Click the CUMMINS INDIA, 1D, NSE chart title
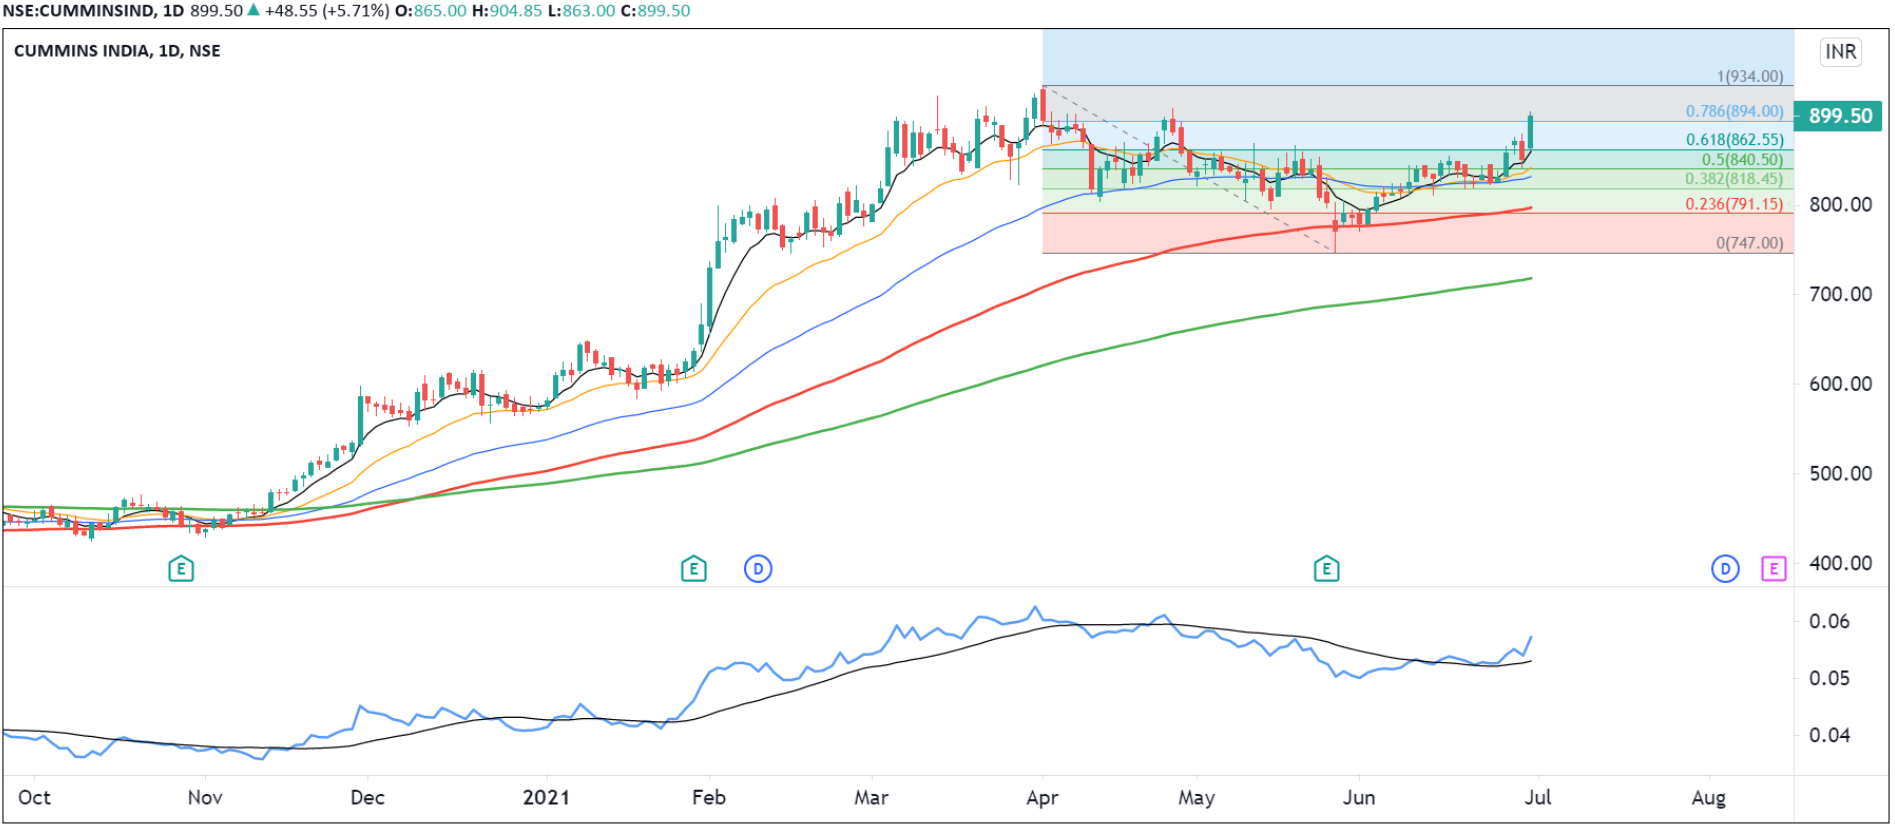 117,51
